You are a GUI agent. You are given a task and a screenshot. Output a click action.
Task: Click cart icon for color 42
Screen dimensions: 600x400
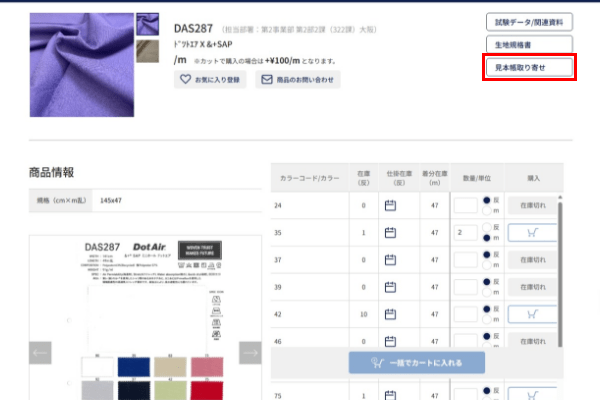532,315
